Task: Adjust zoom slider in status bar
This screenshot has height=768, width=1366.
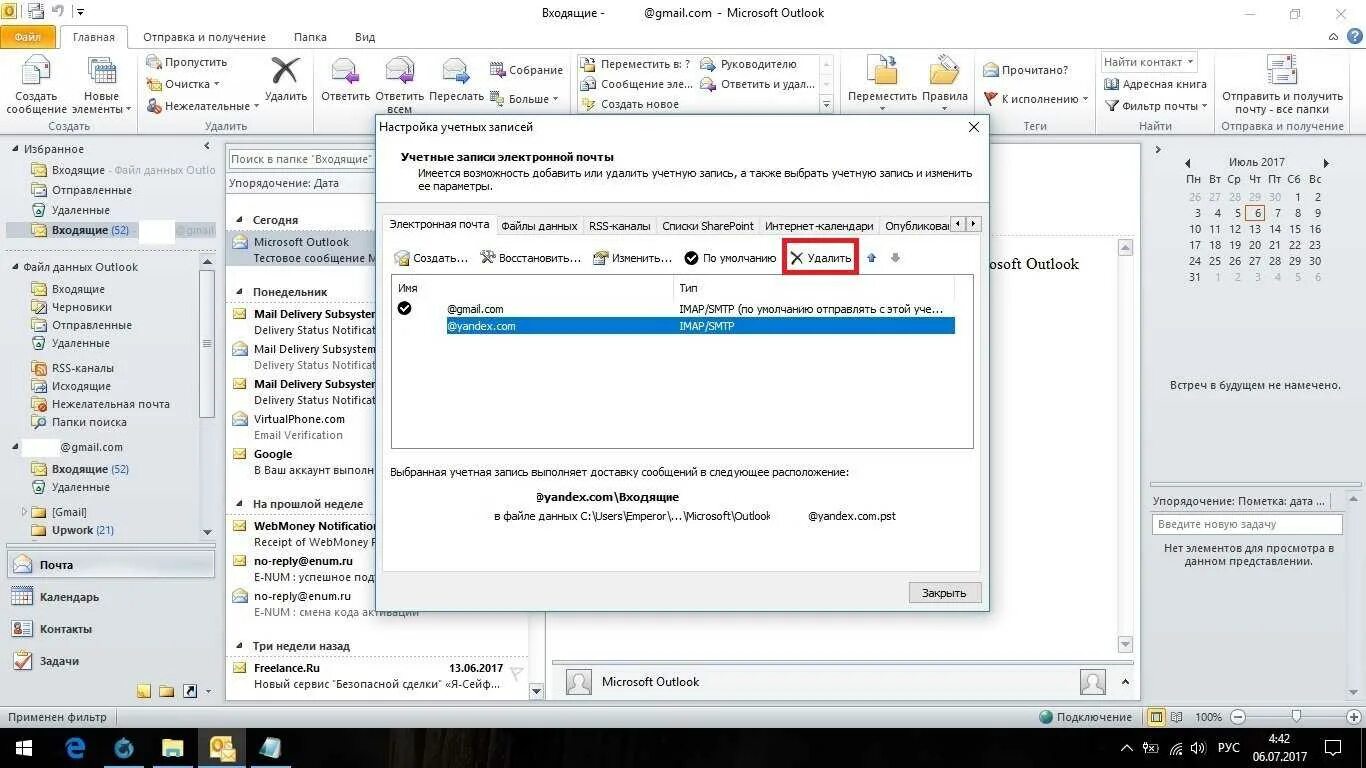Action: [x=1296, y=717]
